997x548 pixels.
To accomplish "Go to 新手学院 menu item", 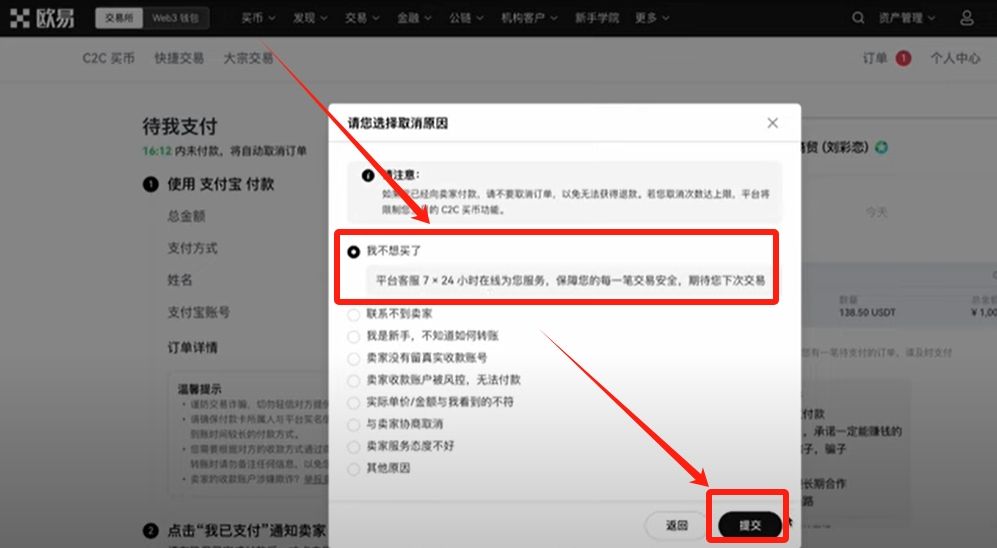I will click(596, 18).
